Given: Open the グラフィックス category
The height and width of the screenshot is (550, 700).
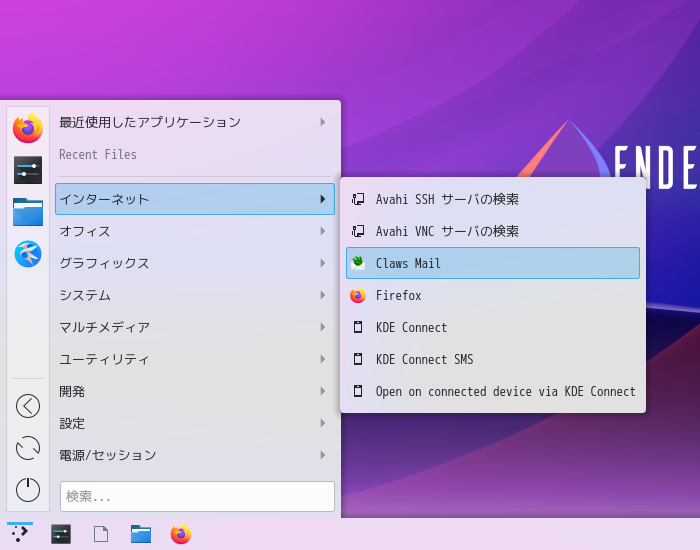Looking at the screenshot, I should click(x=195, y=263).
